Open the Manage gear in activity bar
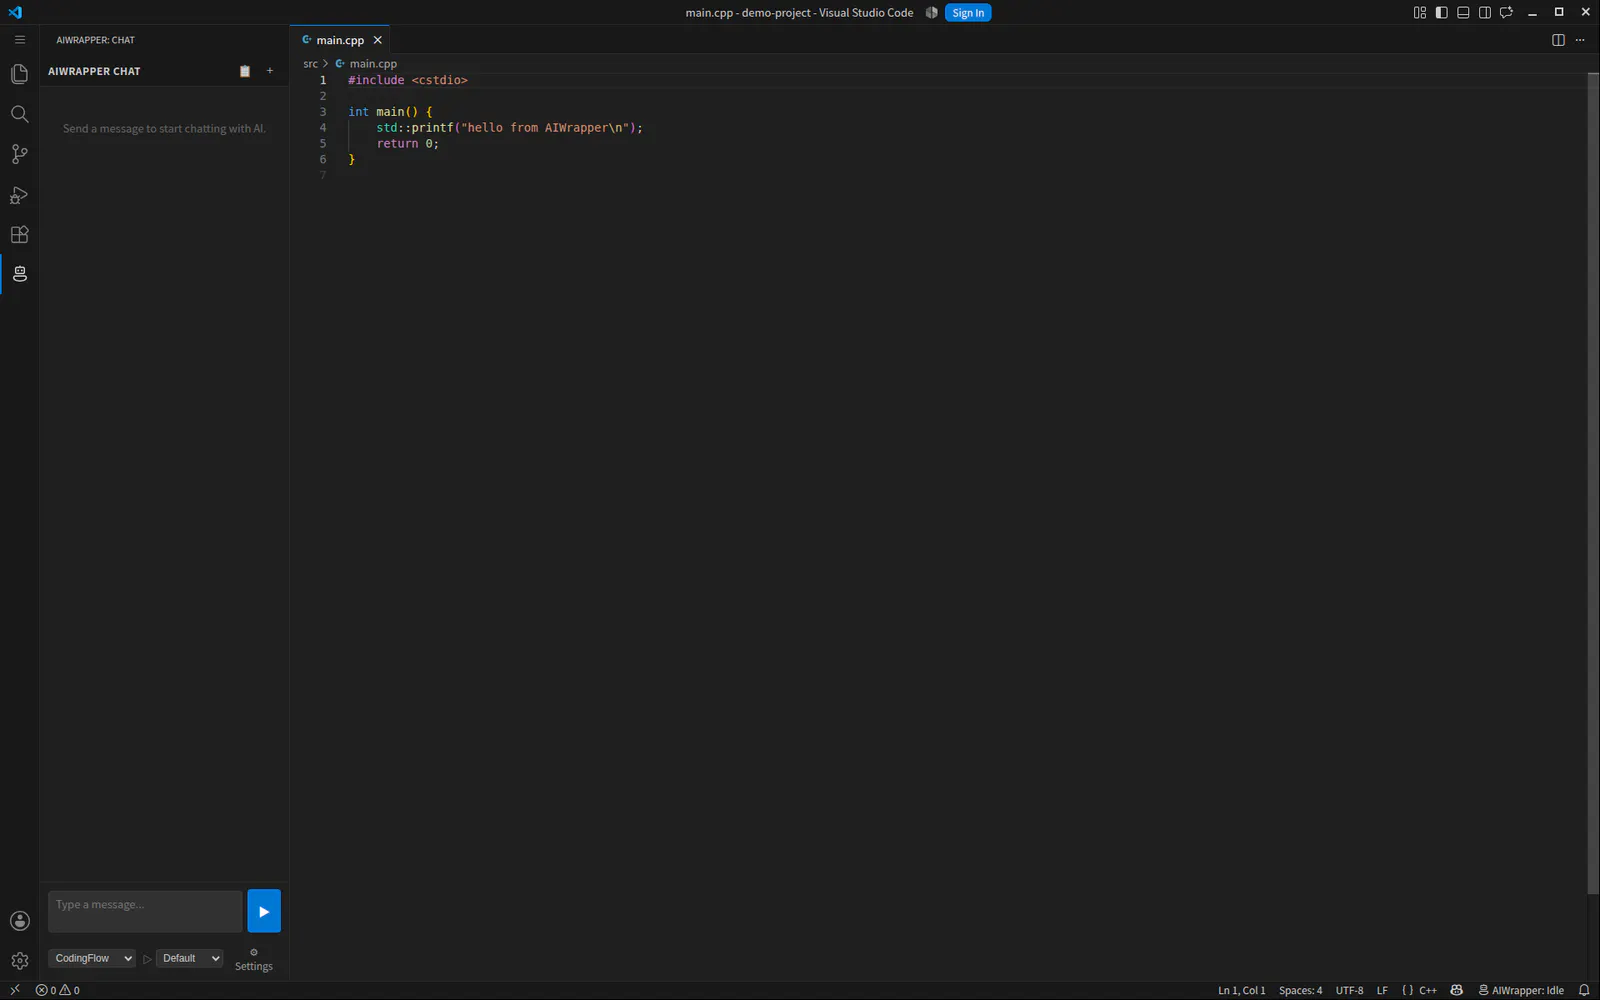 coord(19,961)
